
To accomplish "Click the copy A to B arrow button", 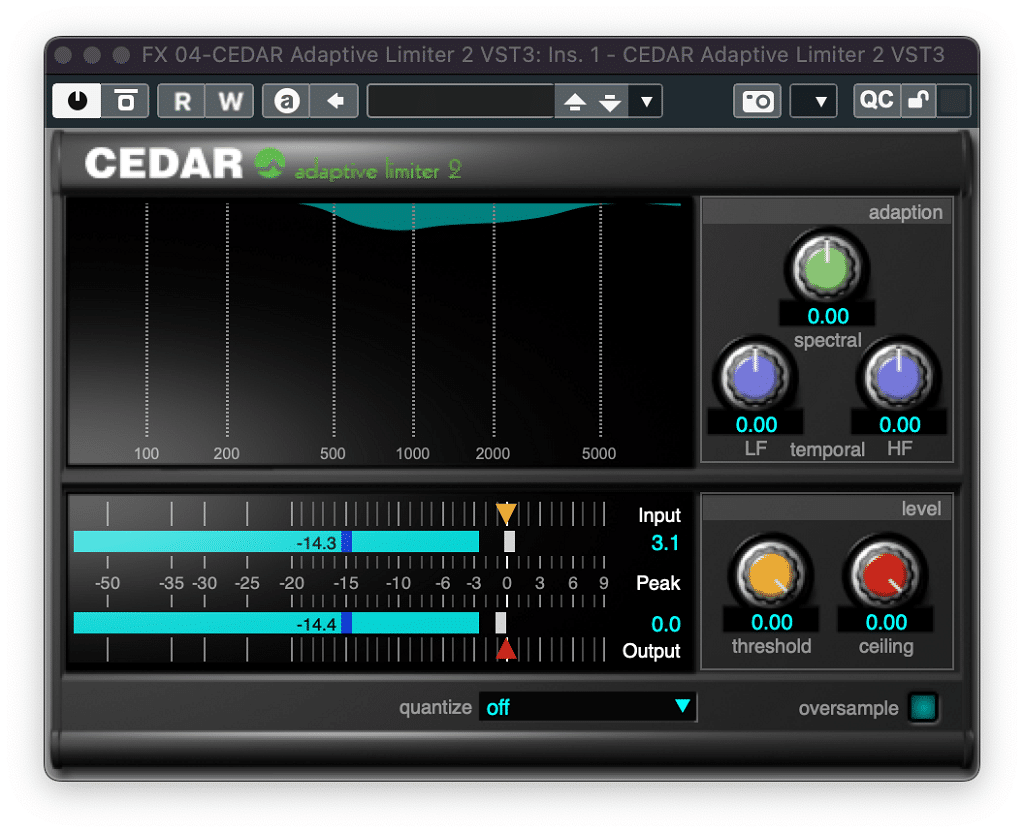I will tap(335, 101).
